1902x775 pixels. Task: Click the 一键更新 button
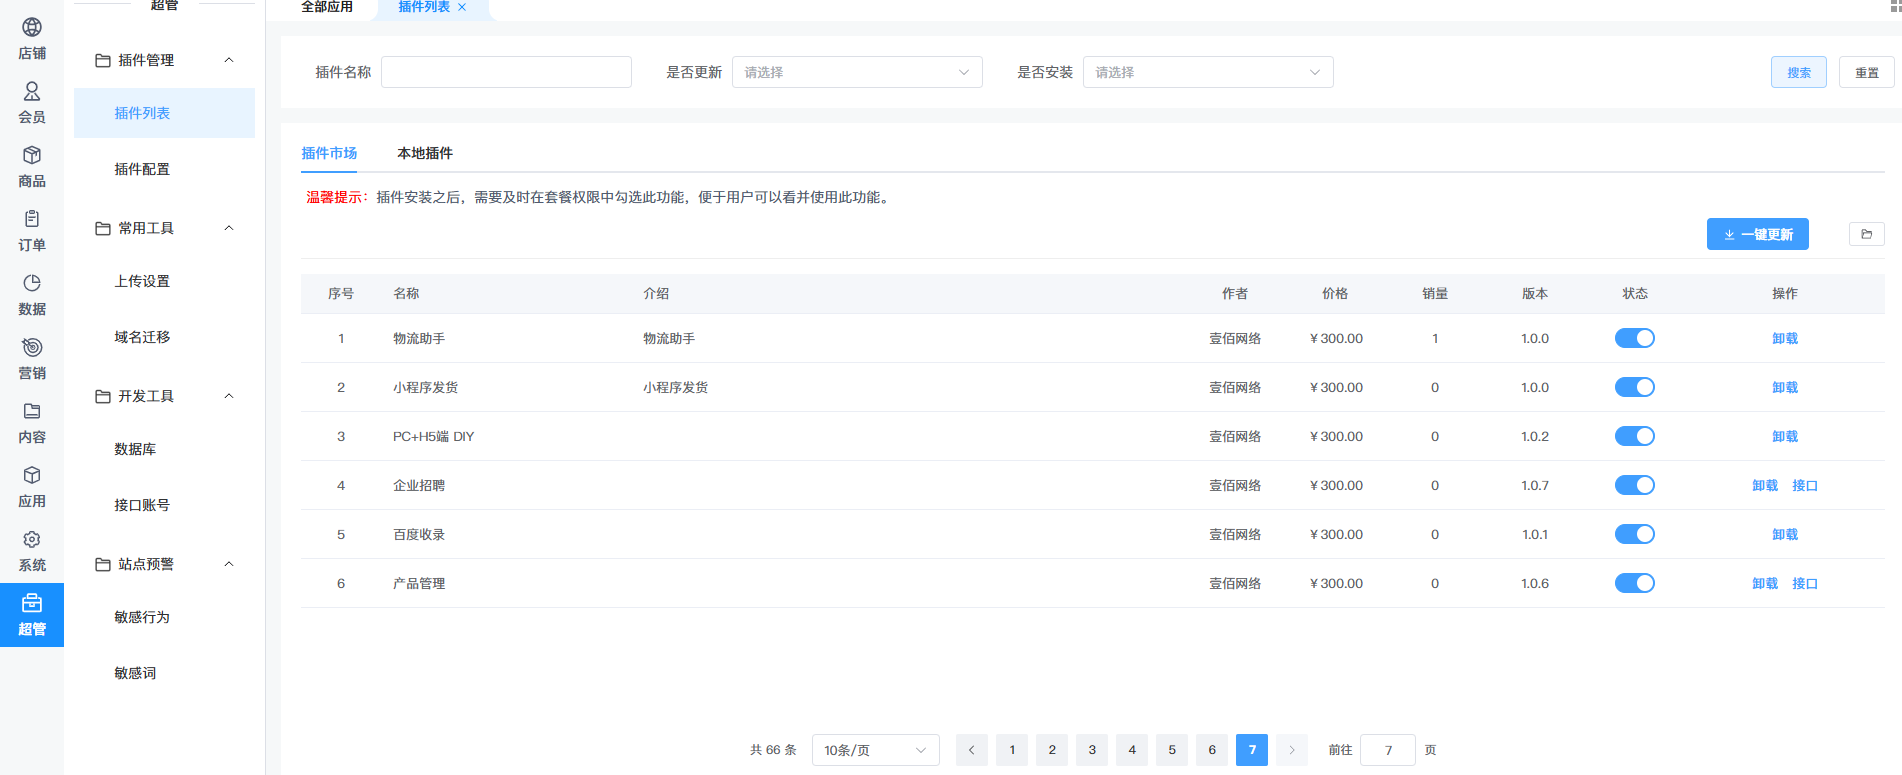click(x=1758, y=234)
